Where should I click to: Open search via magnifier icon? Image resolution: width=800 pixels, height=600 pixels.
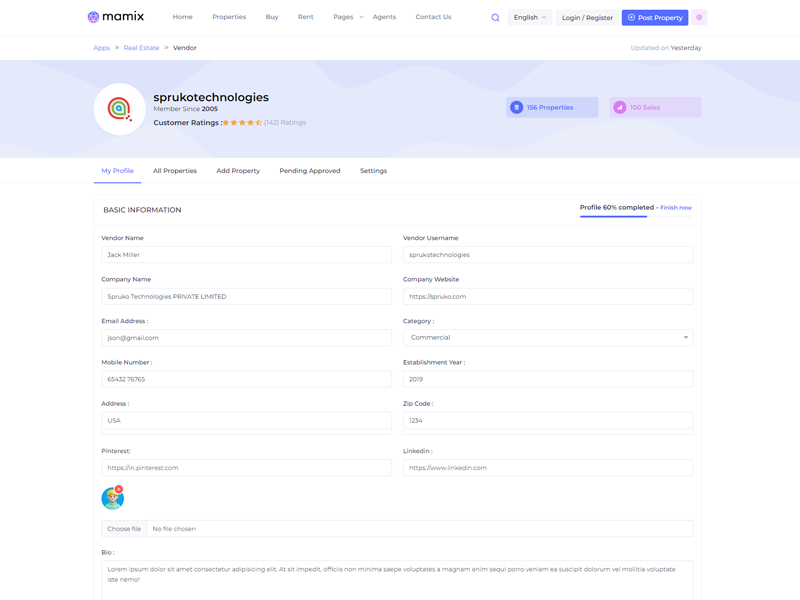495,18
